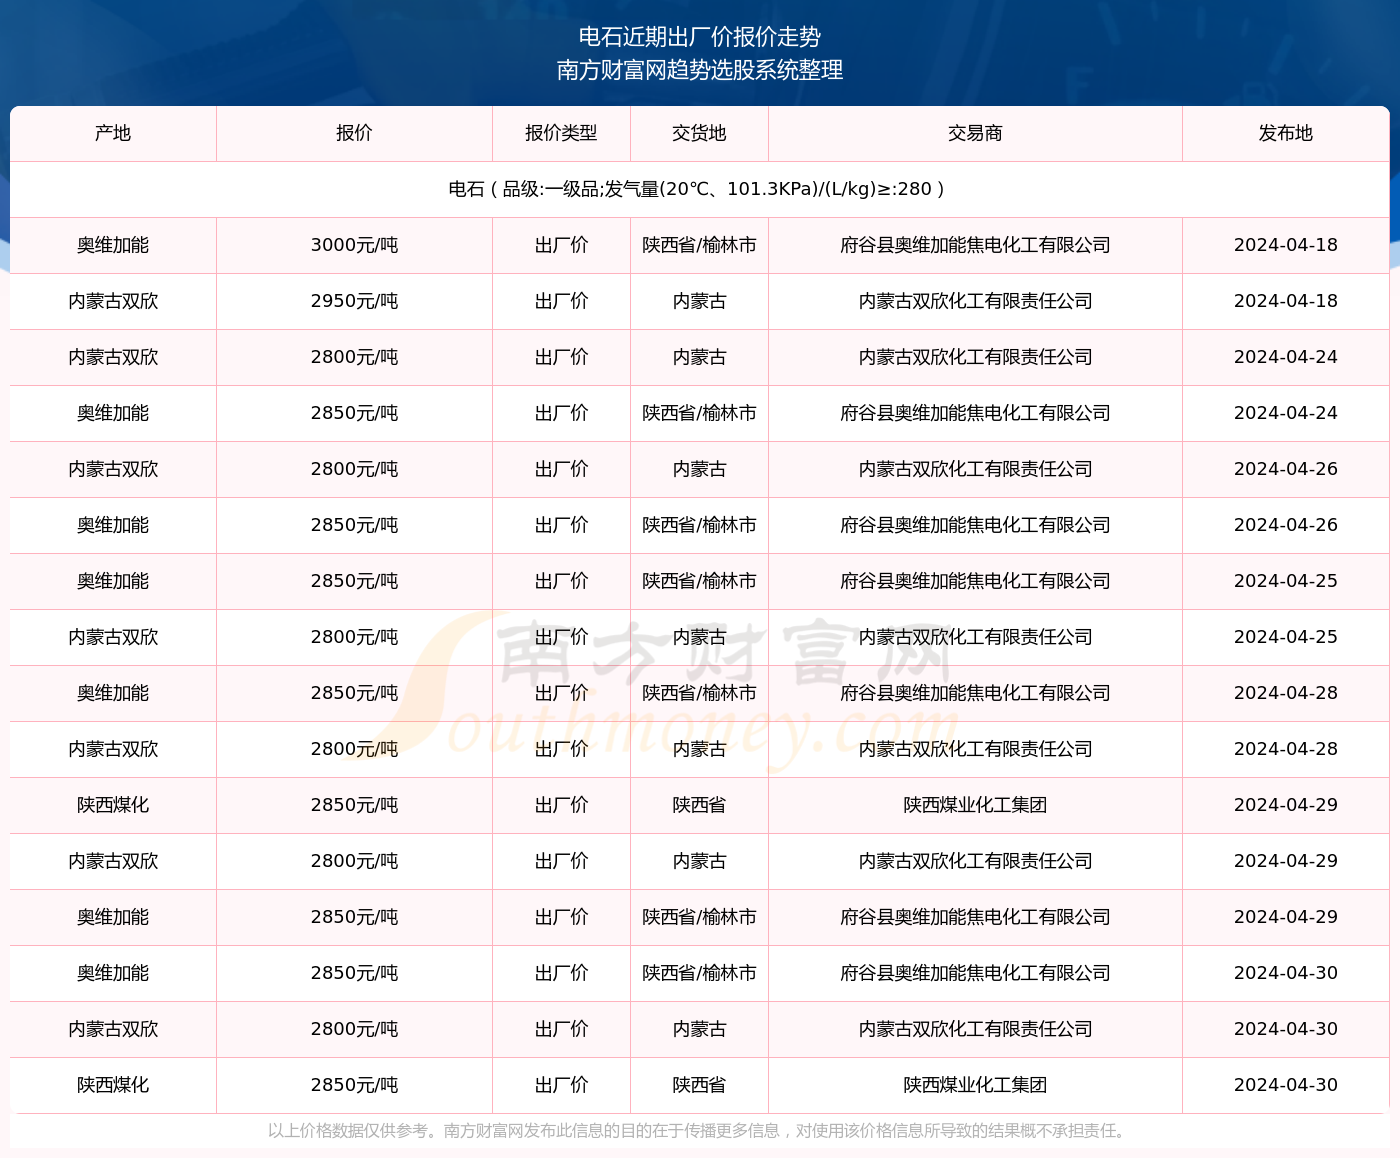
Task: Click 陕西省 delivery cell in the 2024-04-30 row
Action: [x=699, y=1085]
